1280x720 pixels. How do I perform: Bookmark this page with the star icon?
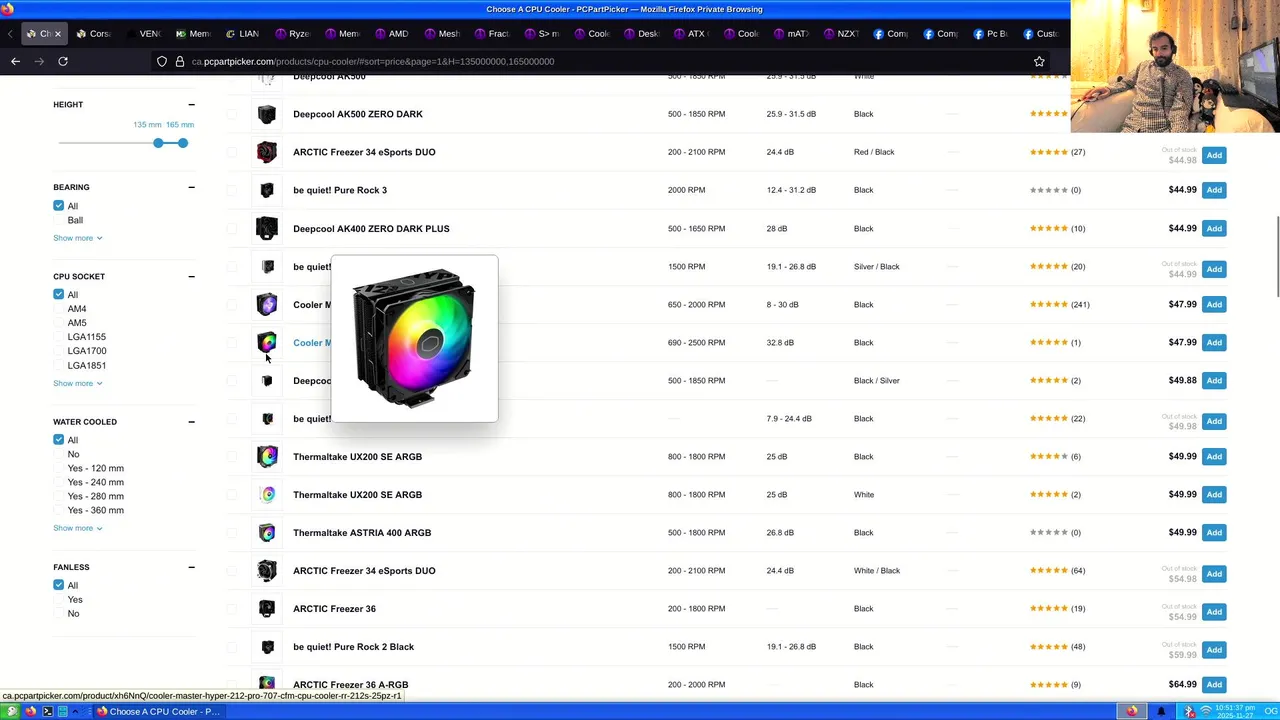[x=1039, y=61]
